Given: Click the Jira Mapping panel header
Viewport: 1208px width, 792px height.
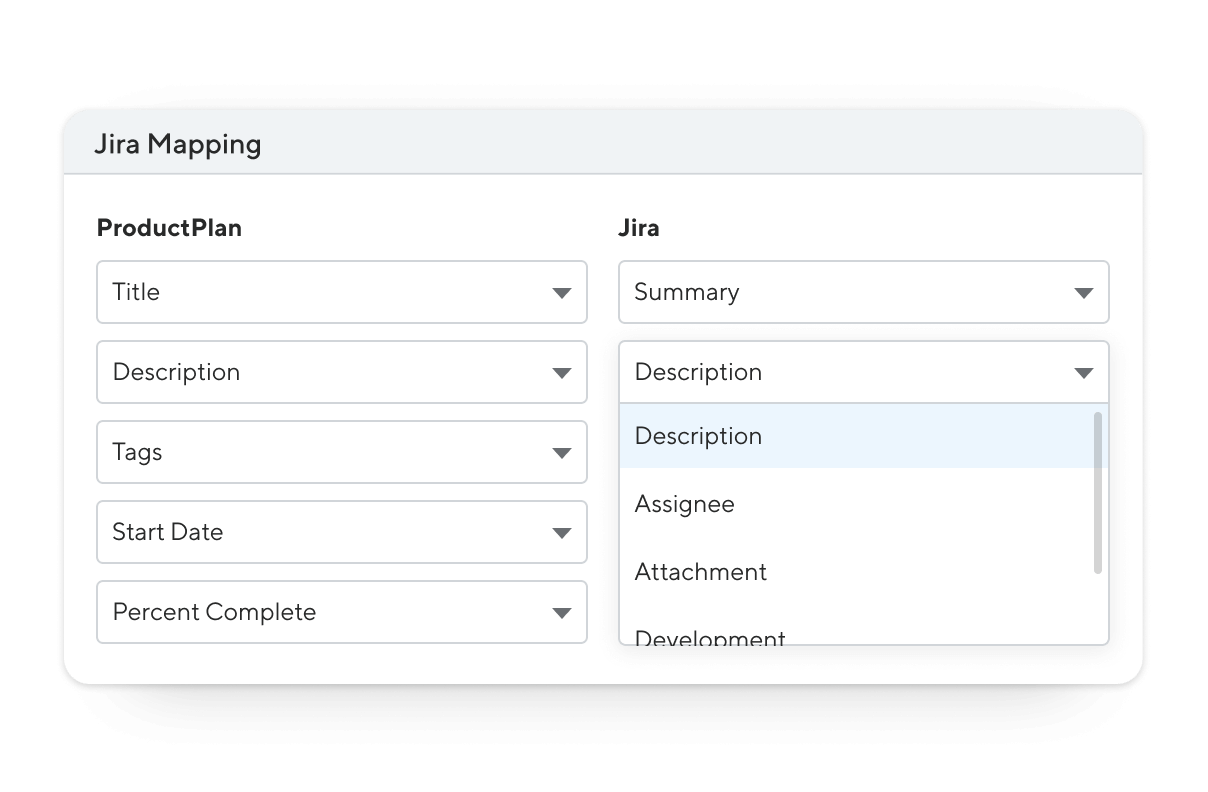Looking at the screenshot, I should [x=603, y=143].
